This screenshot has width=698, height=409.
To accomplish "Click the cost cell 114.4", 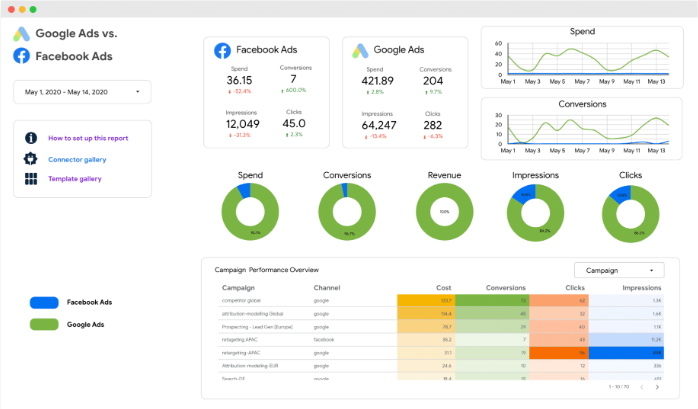I will tap(426, 313).
